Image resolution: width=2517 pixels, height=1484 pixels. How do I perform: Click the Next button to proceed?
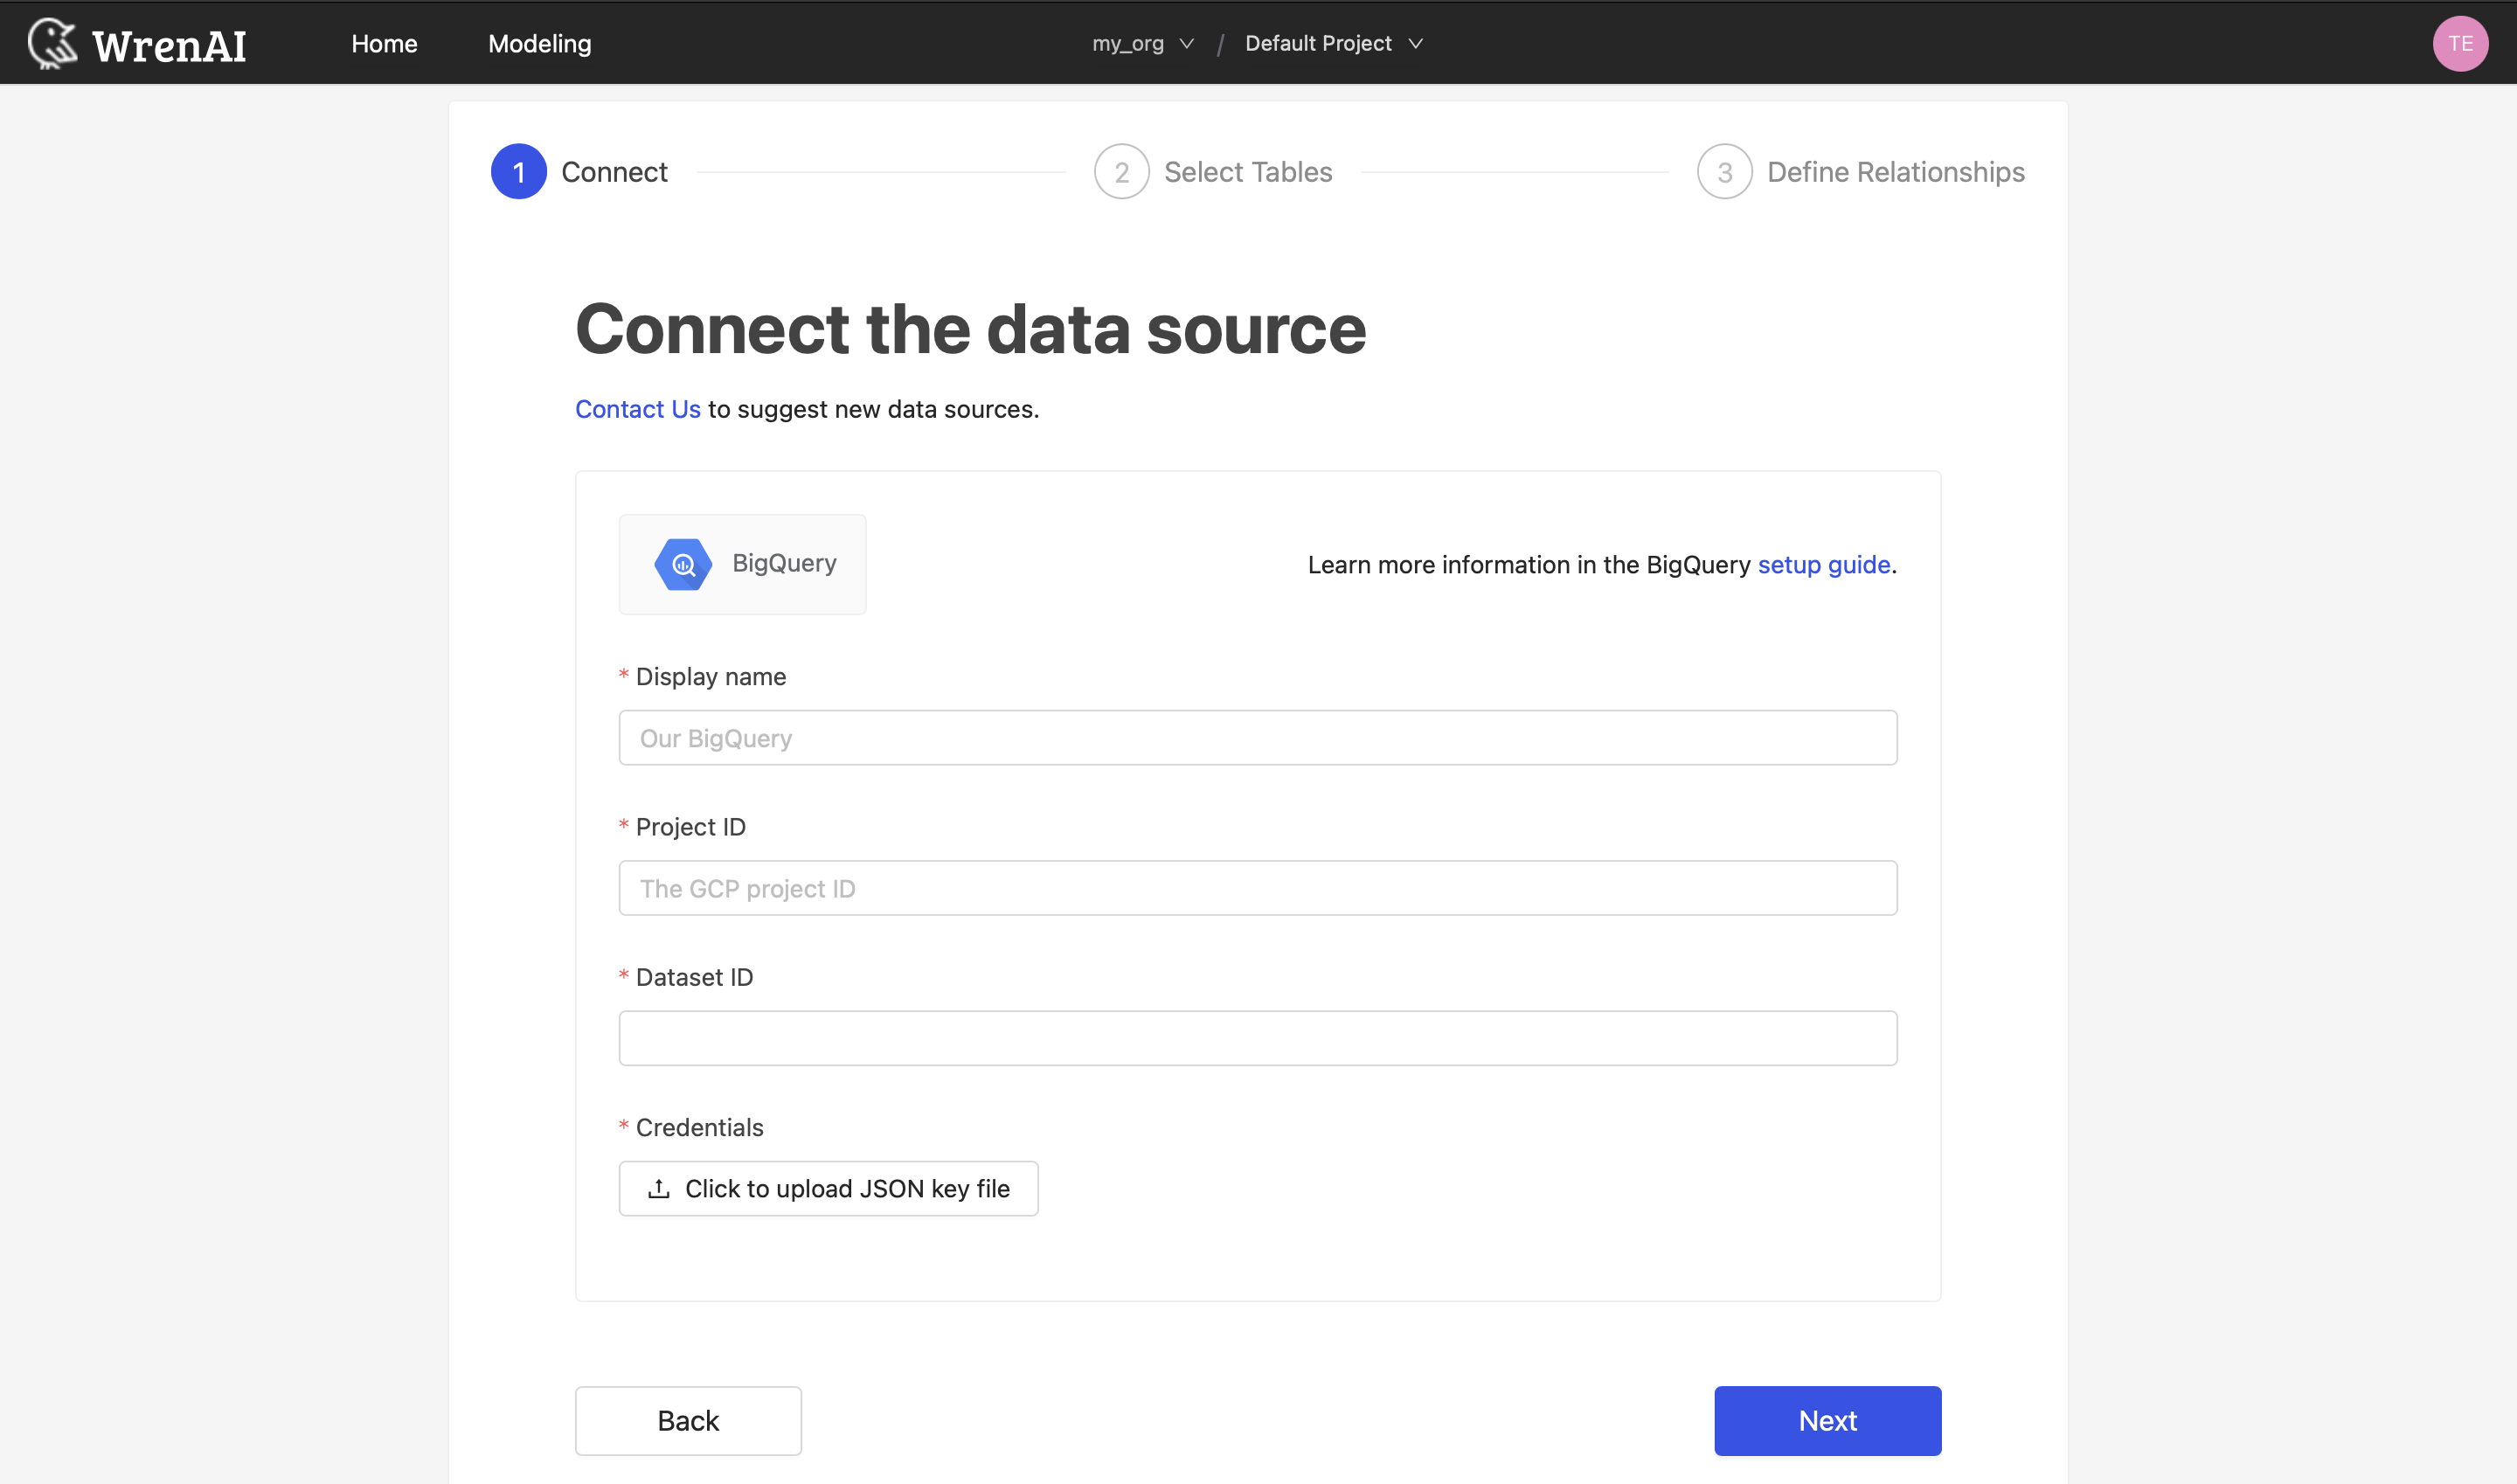coord(1828,1420)
